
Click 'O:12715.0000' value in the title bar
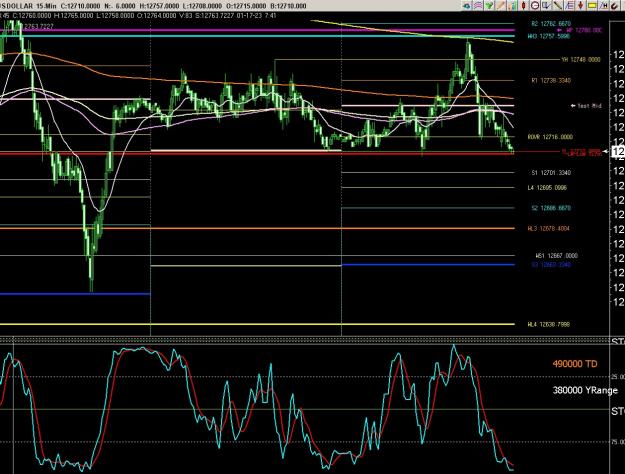(x=247, y=6)
